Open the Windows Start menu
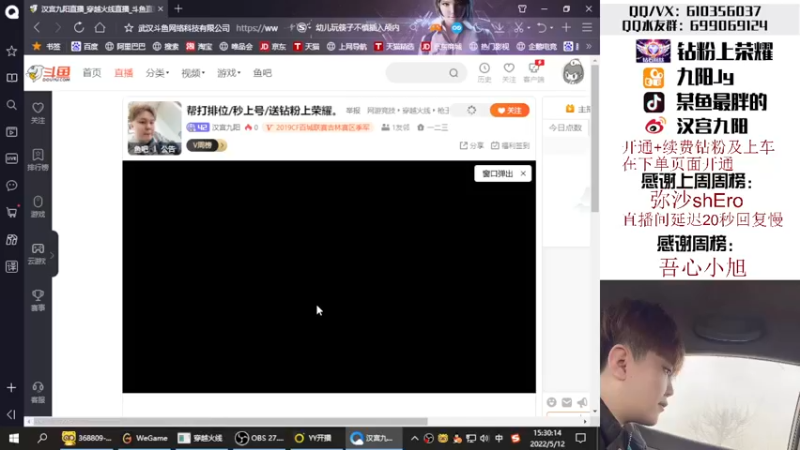Screen dimensions: 800x450 click(x=14, y=438)
